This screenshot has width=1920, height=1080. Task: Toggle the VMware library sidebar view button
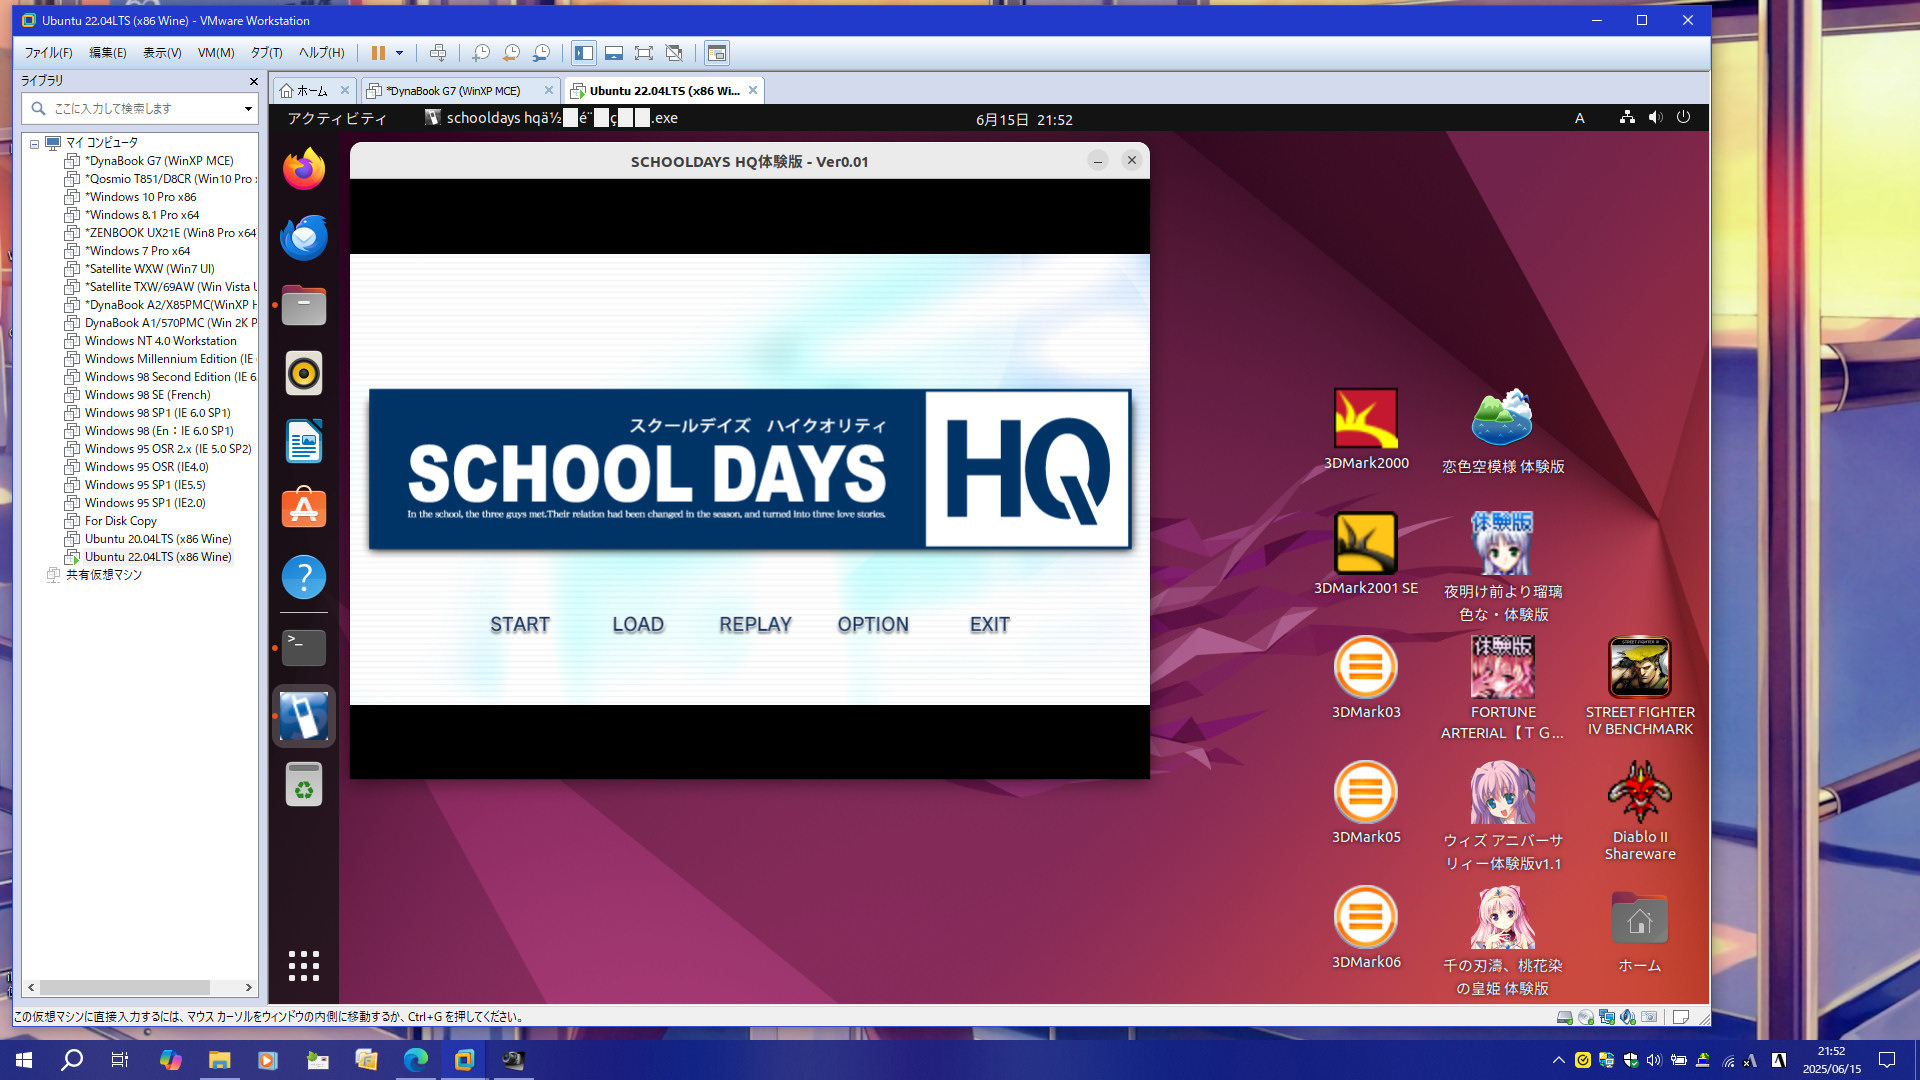584,53
